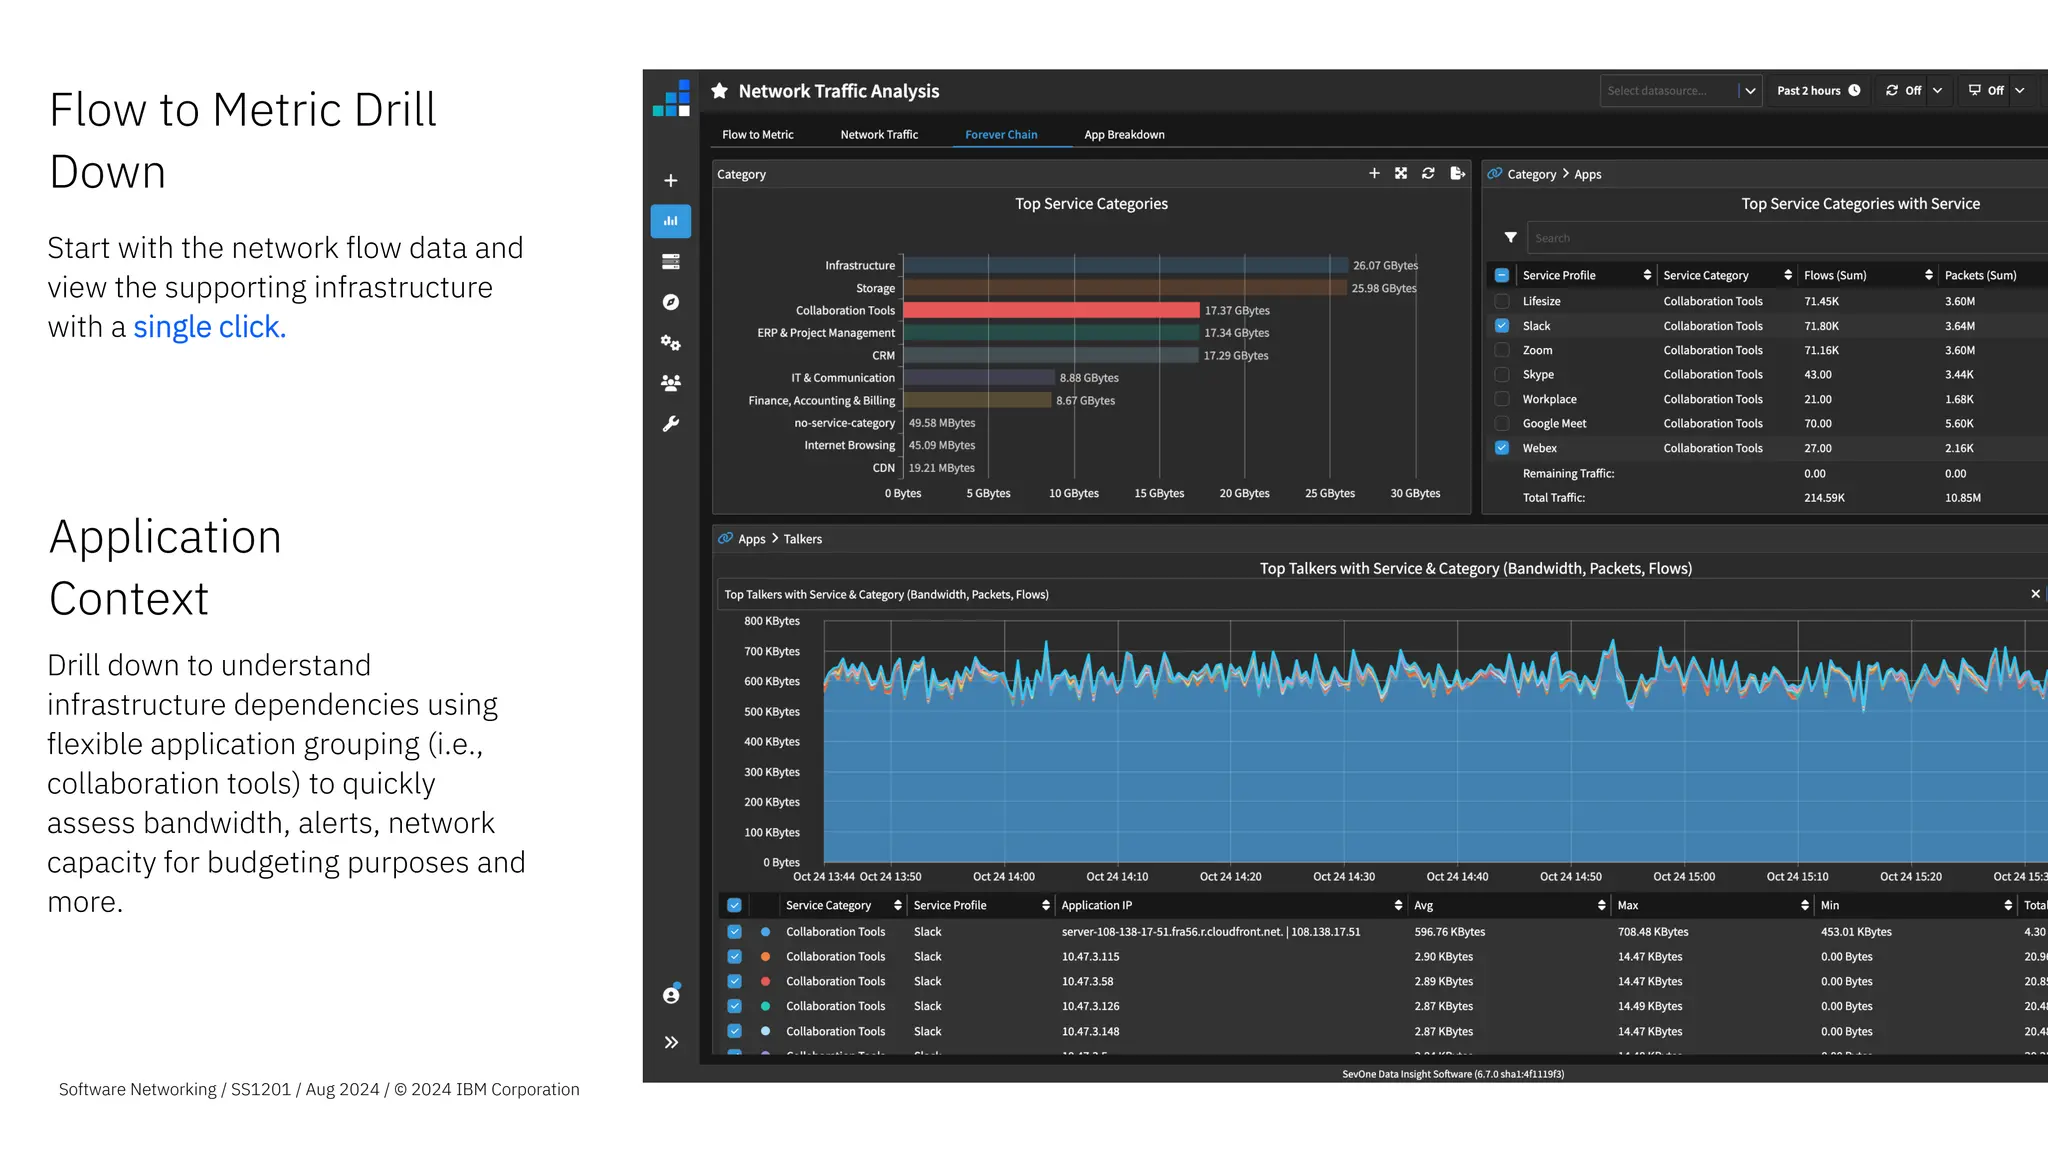Image resolution: width=2048 pixels, height=1152 pixels.
Task: Click the Past 2 hours time range button
Action: (1818, 90)
